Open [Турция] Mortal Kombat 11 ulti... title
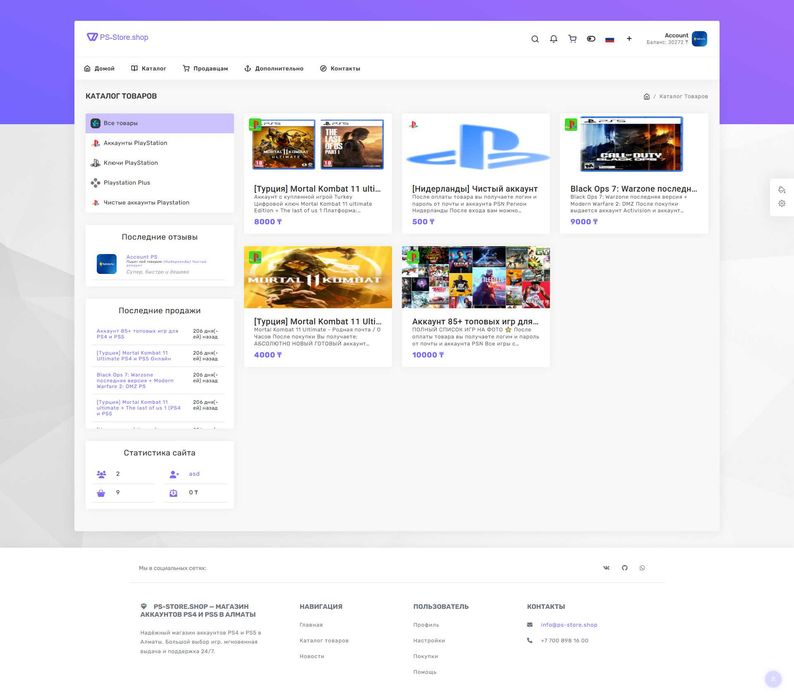 tap(317, 188)
